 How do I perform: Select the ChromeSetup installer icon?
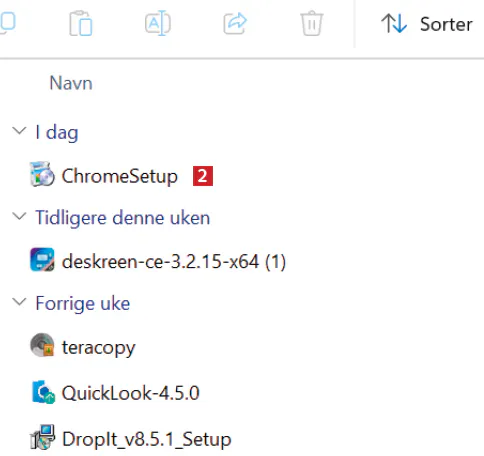click(42, 174)
